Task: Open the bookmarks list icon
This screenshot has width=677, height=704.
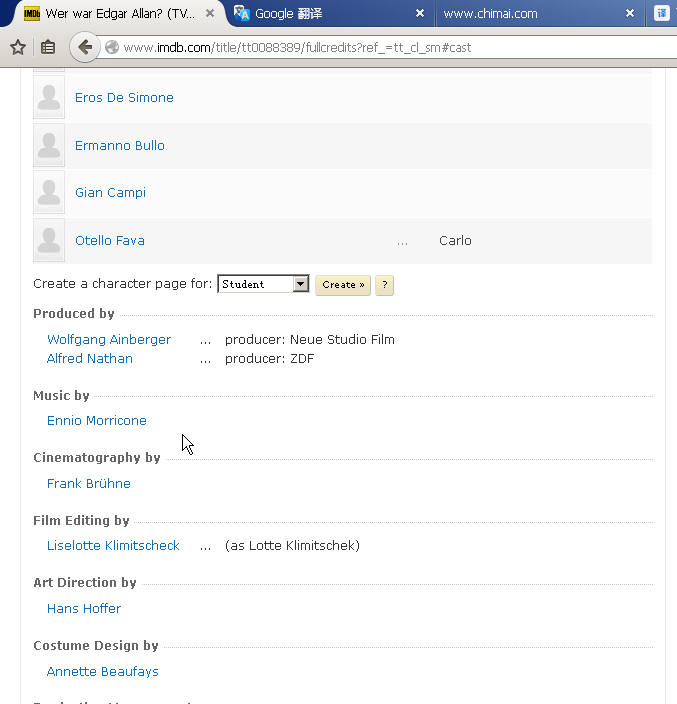Action: [48, 47]
